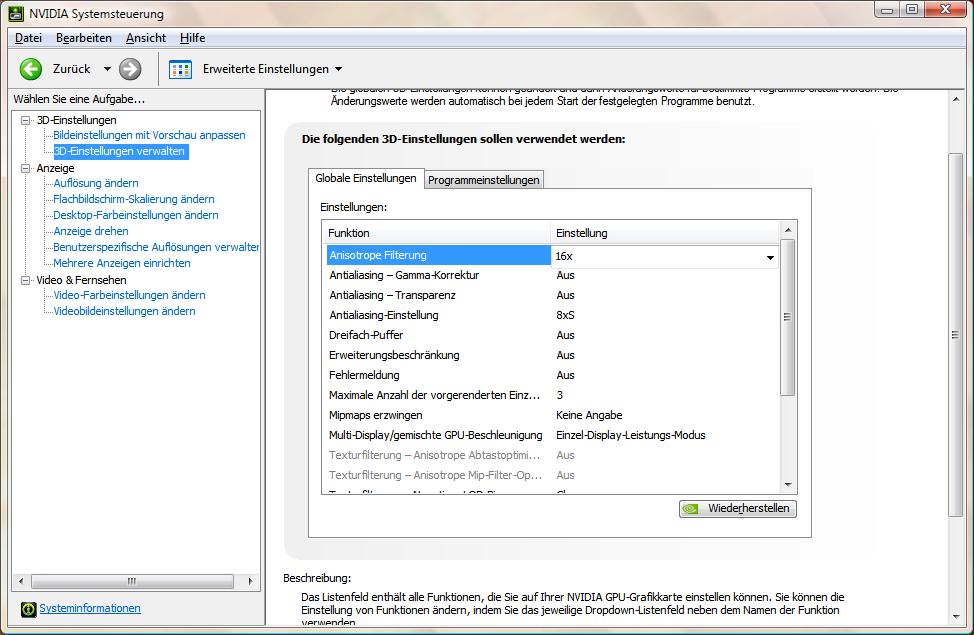Viewport: 974px width, 635px height.
Task: Open the back history dropdown arrow
Action: point(107,69)
